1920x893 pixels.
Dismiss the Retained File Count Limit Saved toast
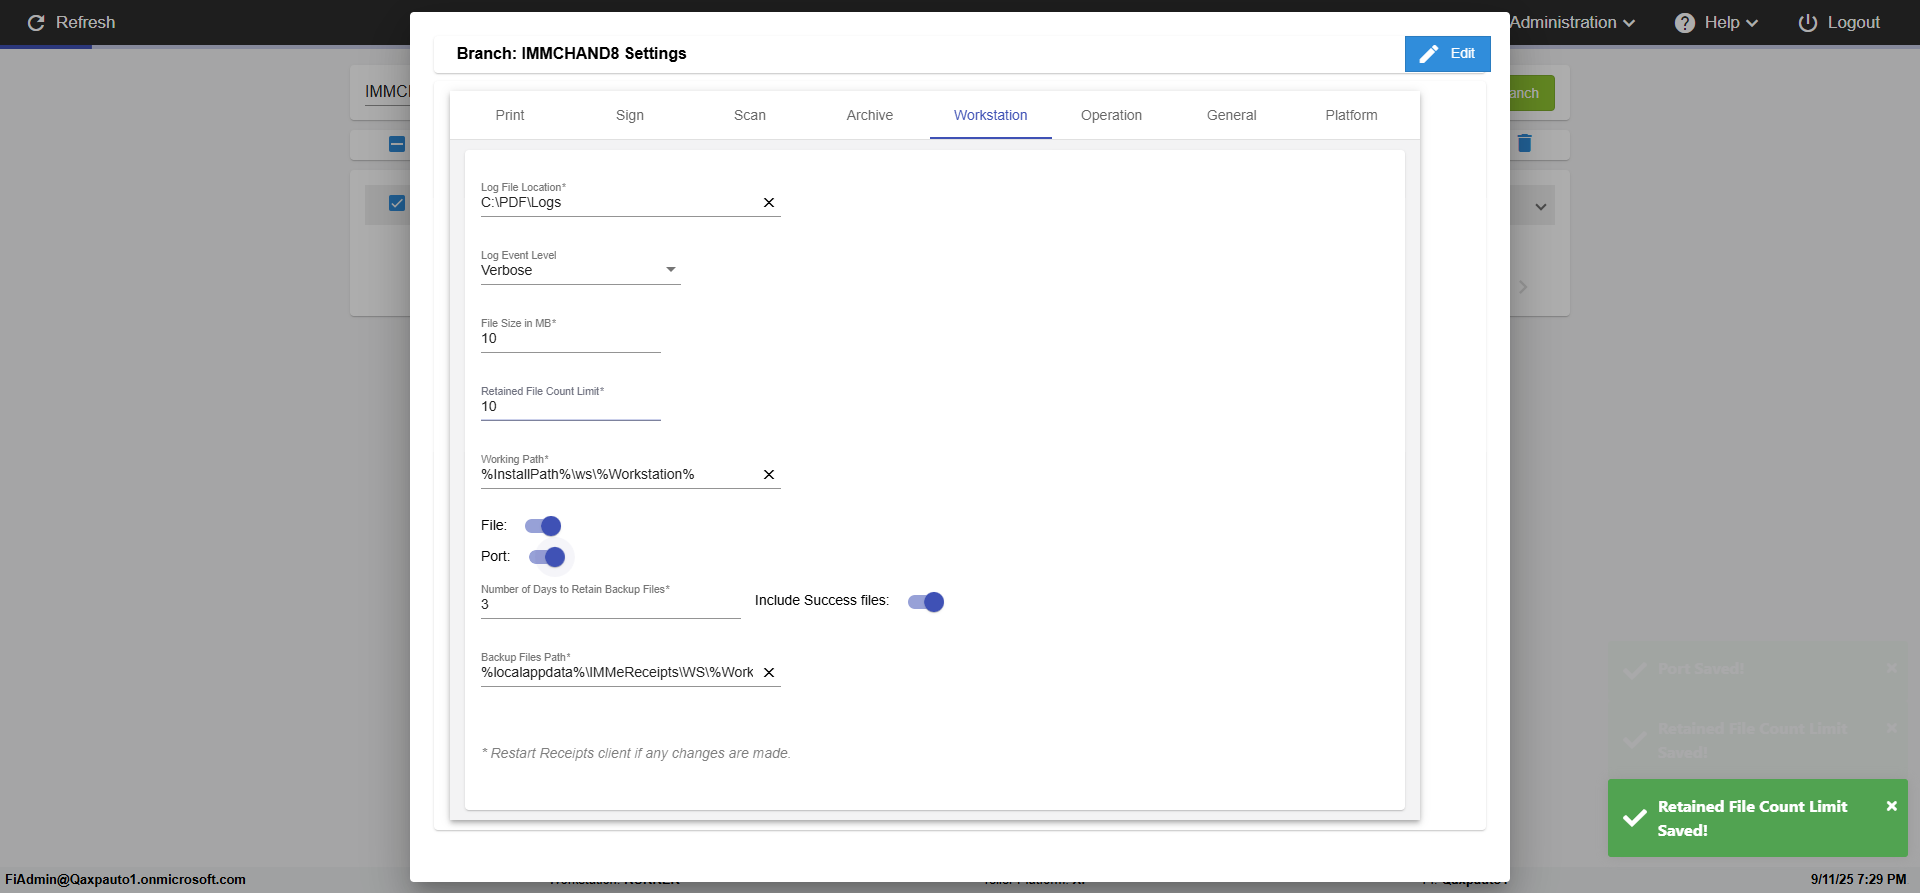(x=1892, y=806)
